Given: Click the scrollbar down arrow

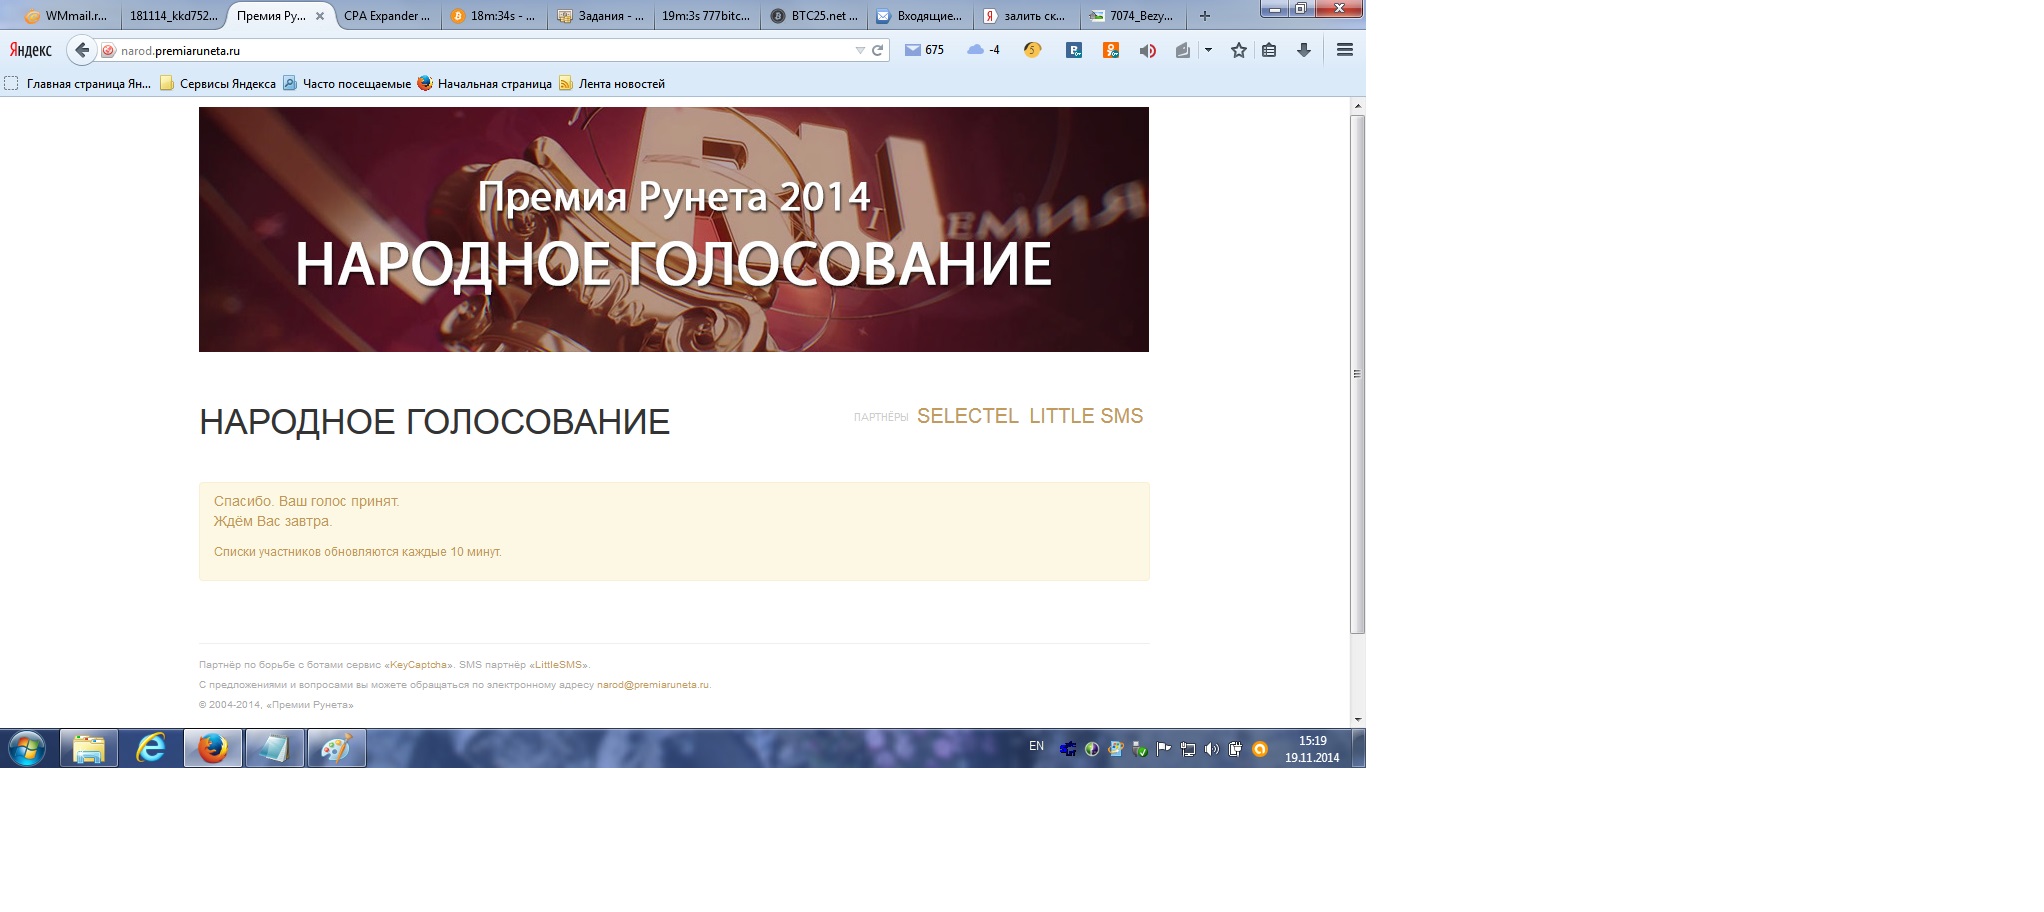Looking at the screenshot, I should click(1357, 719).
